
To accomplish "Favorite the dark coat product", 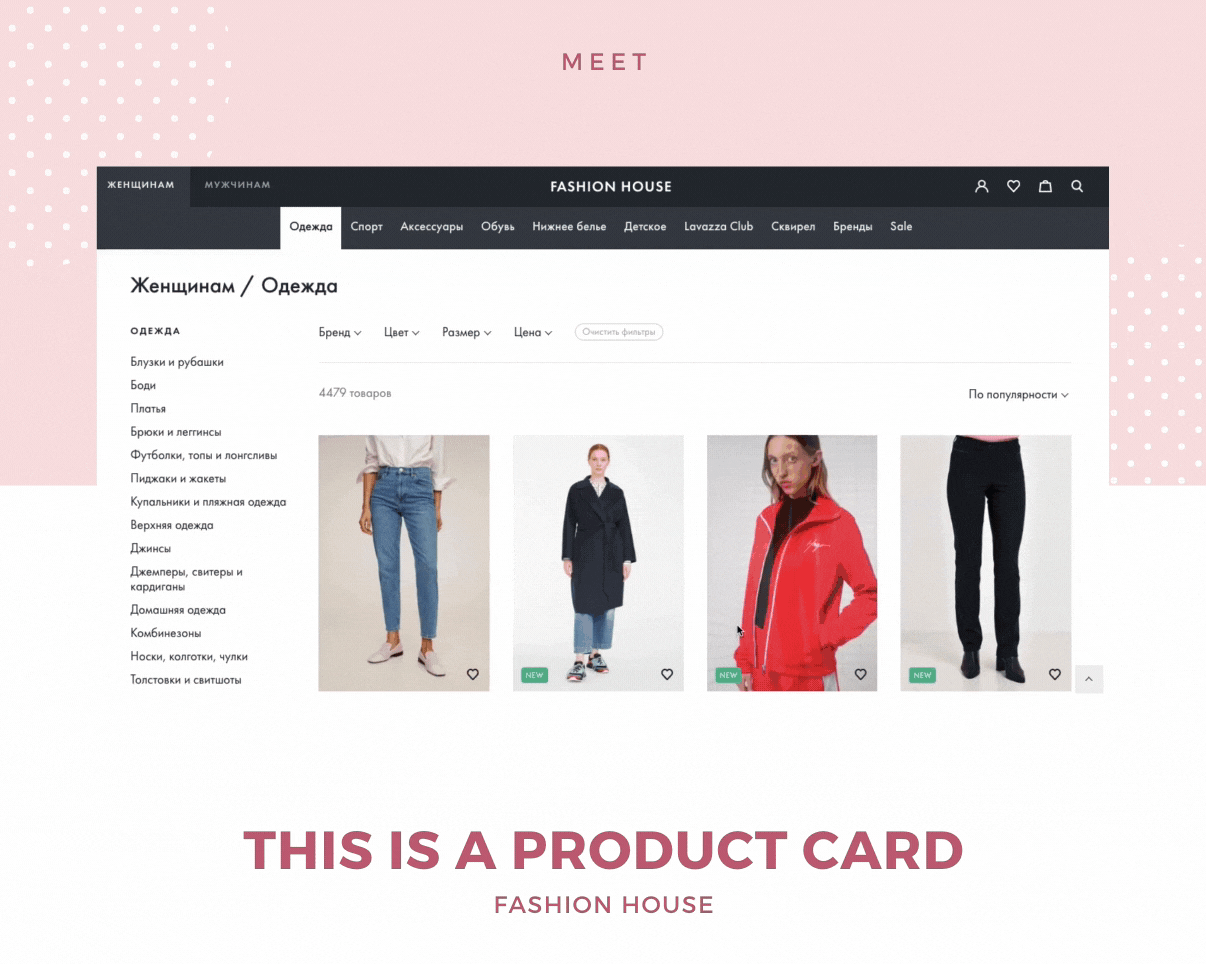I will coord(667,674).
